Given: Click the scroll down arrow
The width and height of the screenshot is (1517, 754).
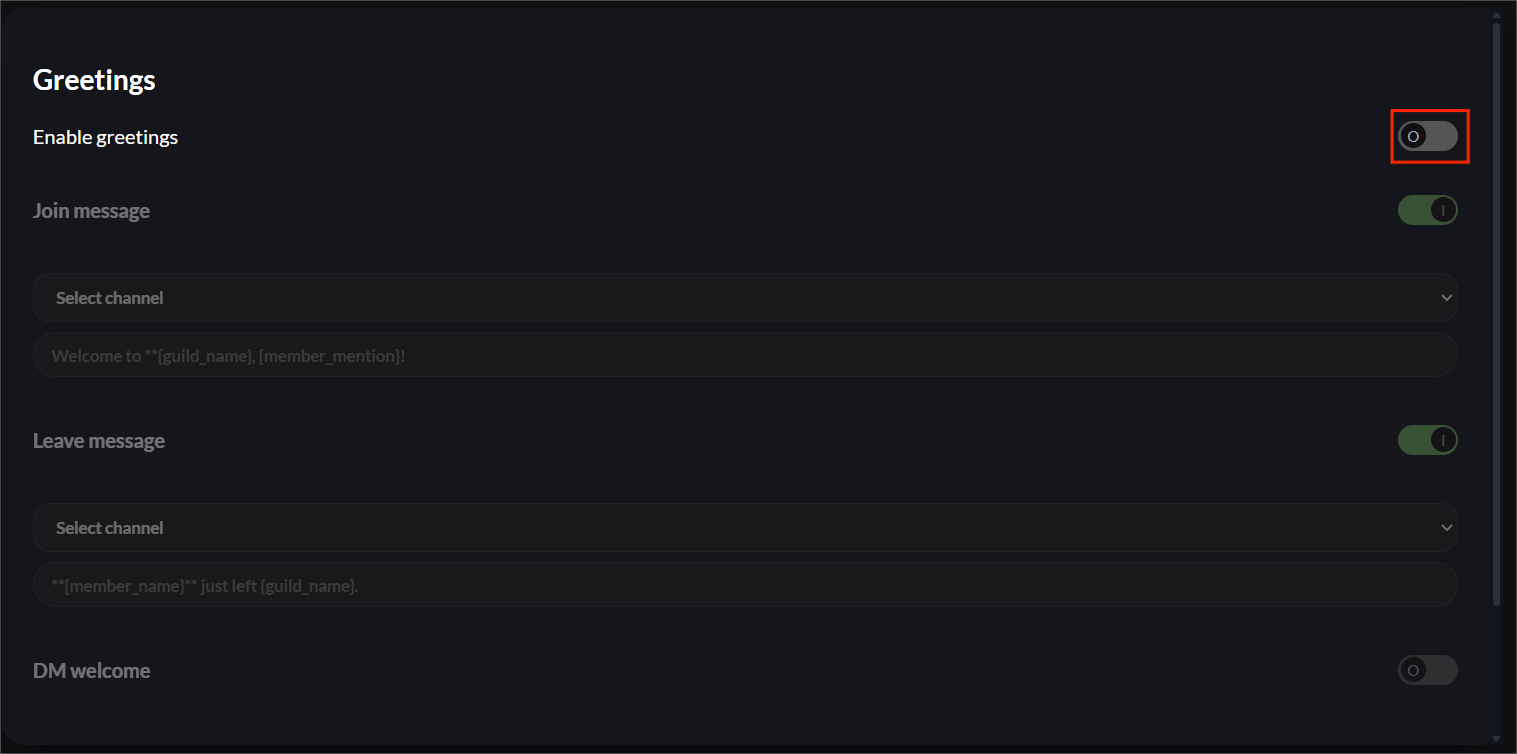Looking at the screenshot, I should (x=1496, y=739).
